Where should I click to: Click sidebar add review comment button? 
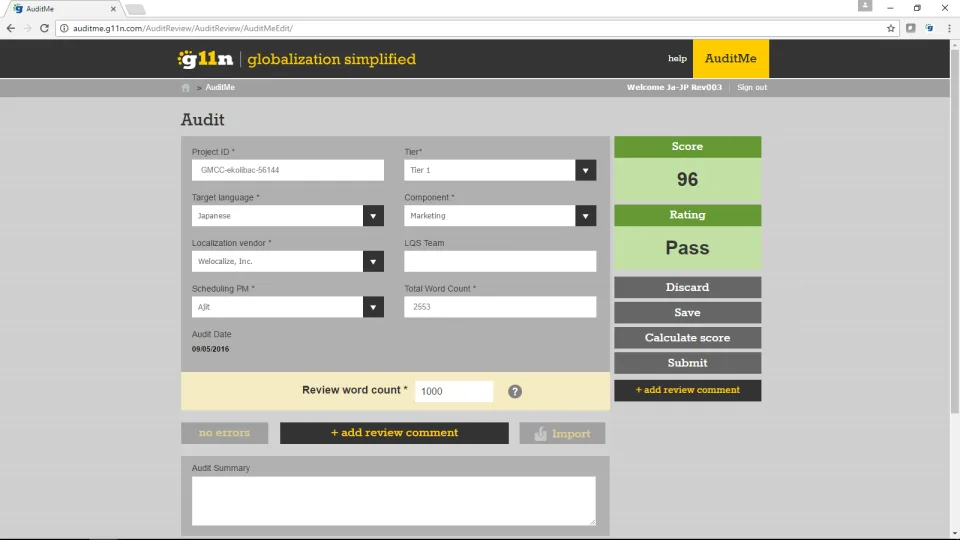click(x=688, y=390)
